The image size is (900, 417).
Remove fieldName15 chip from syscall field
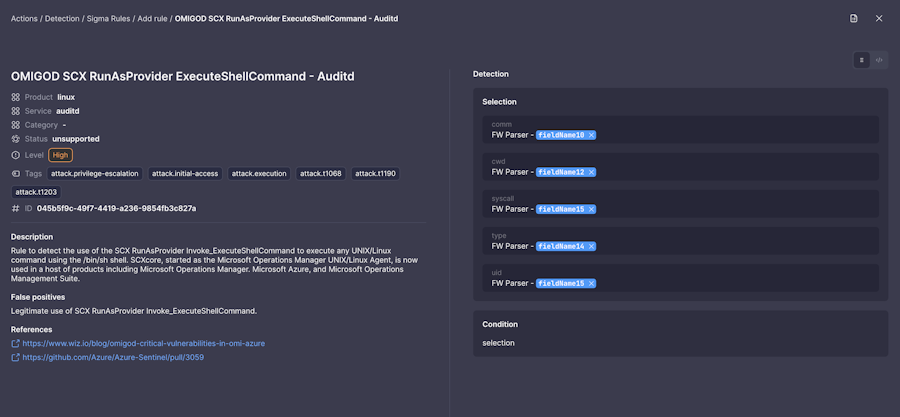coord(591,209)
